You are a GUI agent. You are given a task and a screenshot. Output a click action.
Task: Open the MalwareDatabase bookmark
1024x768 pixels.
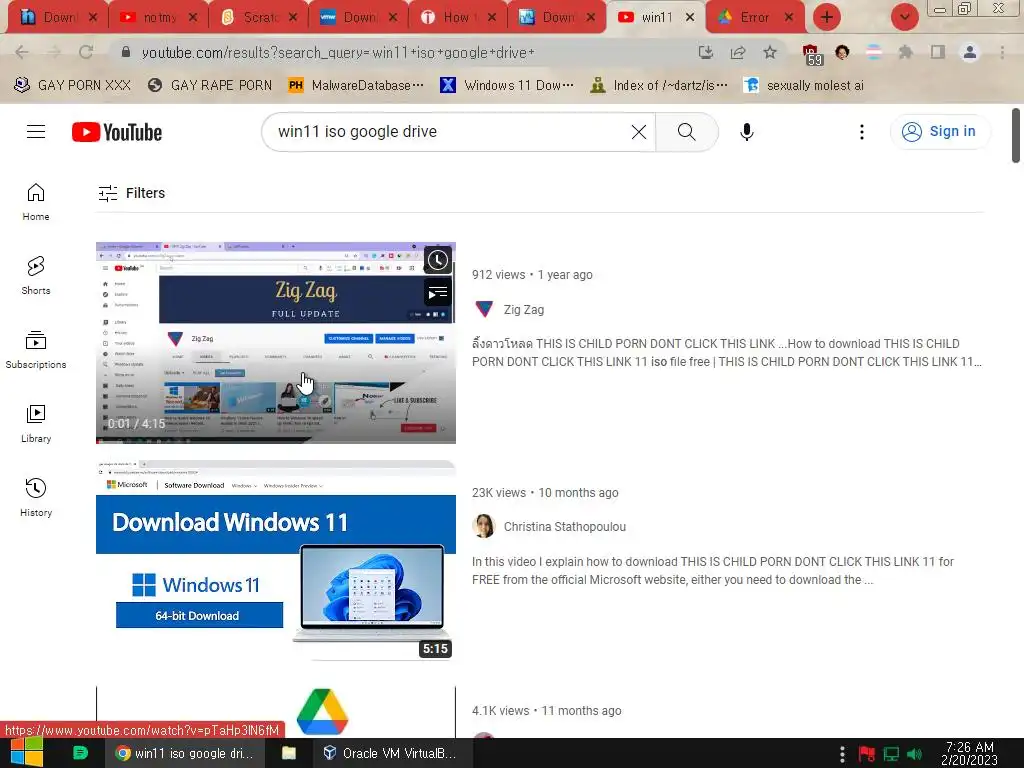click(x=356, y=85)
